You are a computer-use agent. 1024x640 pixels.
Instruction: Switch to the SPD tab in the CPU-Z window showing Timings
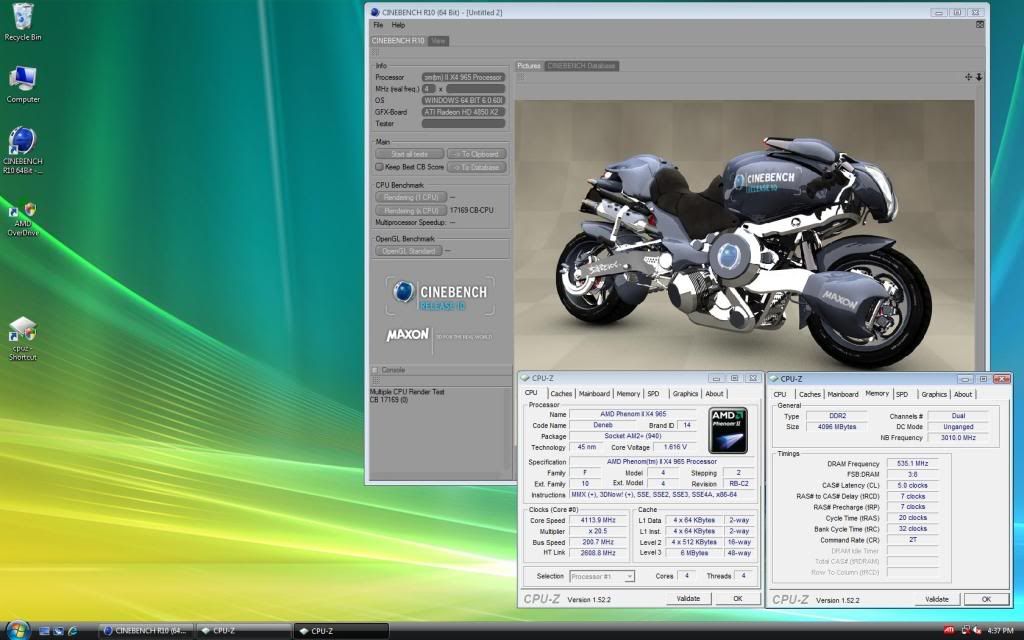tap(902, 394)
